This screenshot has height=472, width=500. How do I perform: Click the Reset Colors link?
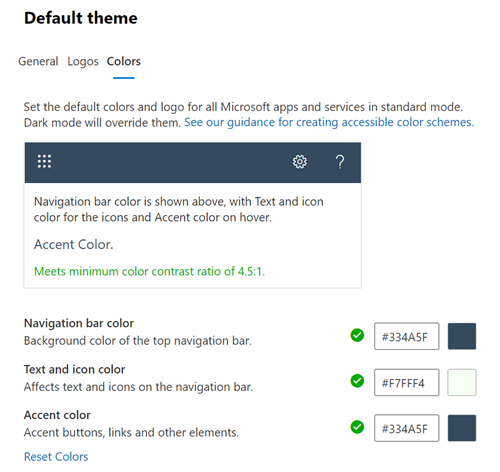click(56, 457)
